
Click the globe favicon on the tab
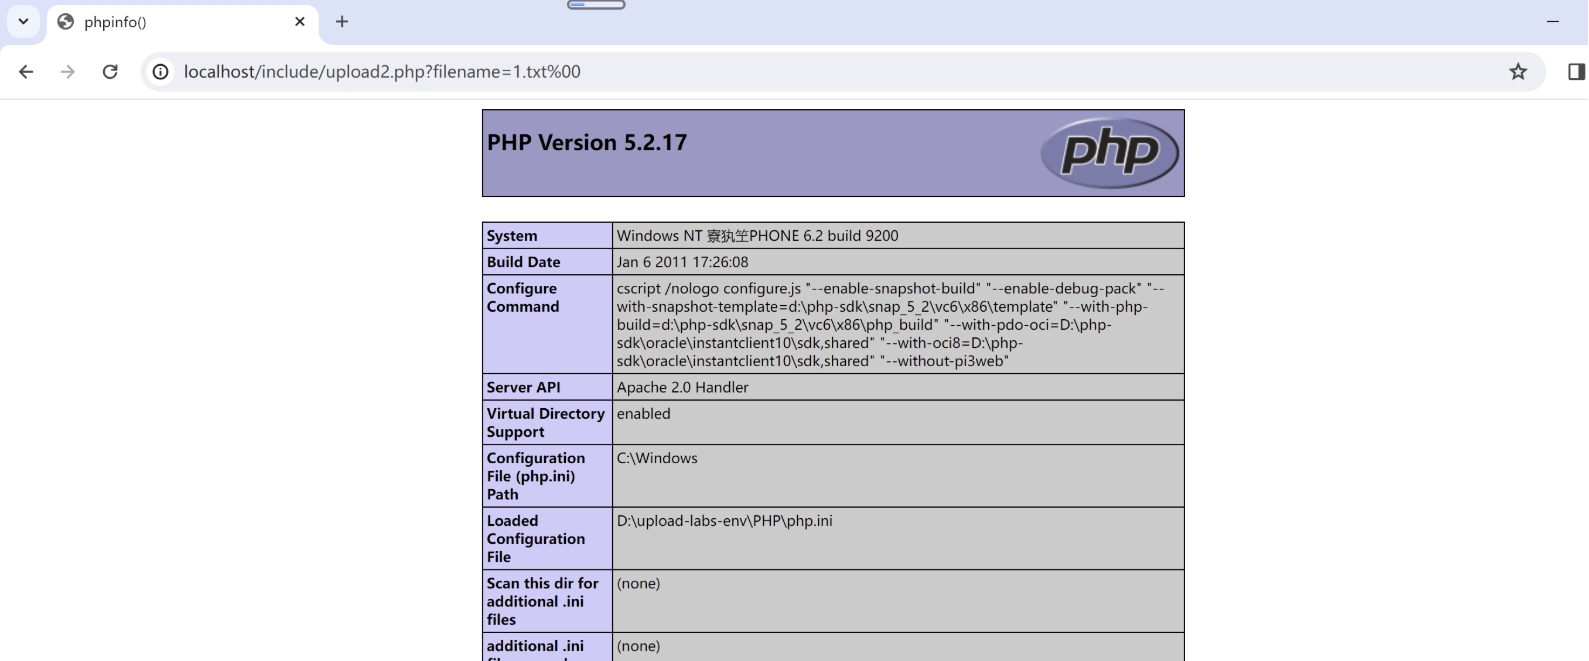tap(66, 22)
